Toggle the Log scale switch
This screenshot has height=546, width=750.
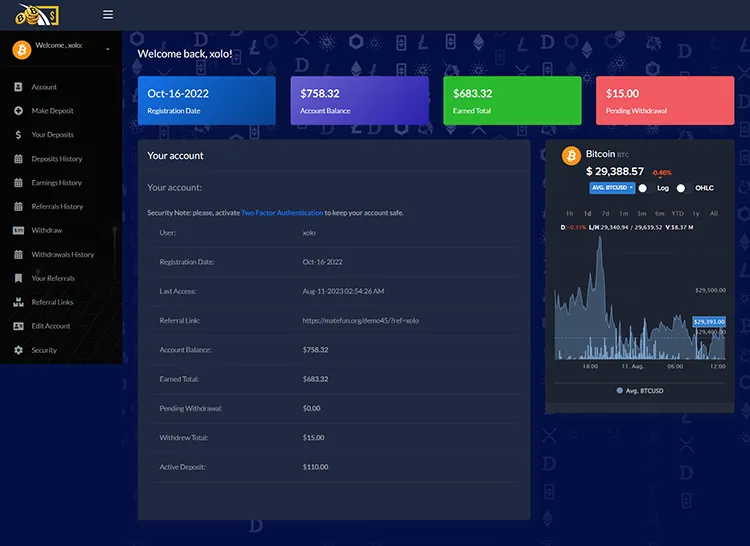(643, 188)
